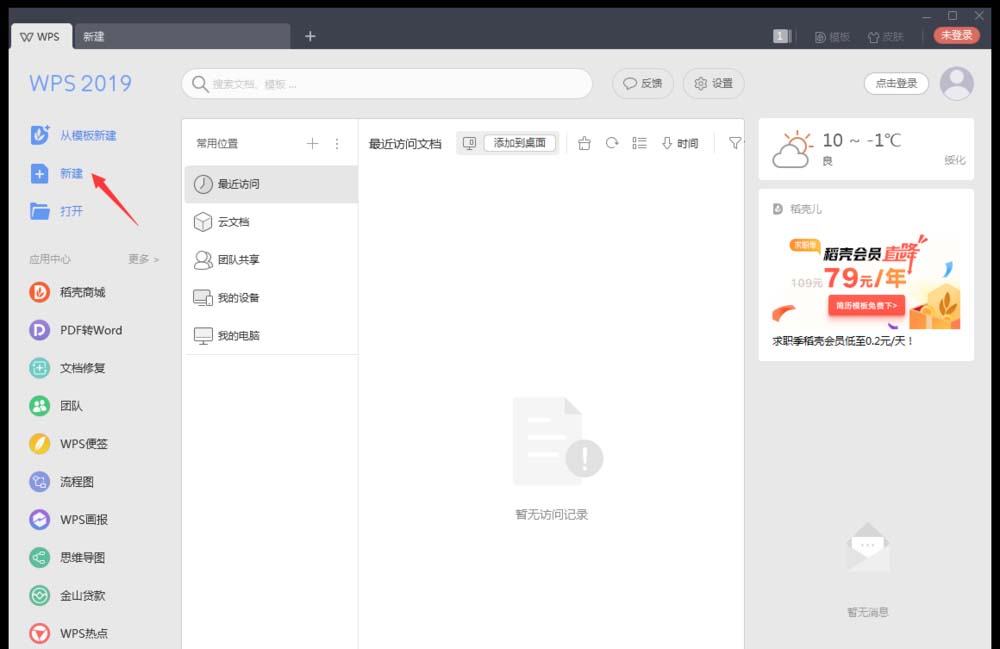Click the search magnifier icon
The height and width of the screenshot is (649, 1000).
point(200,84)
